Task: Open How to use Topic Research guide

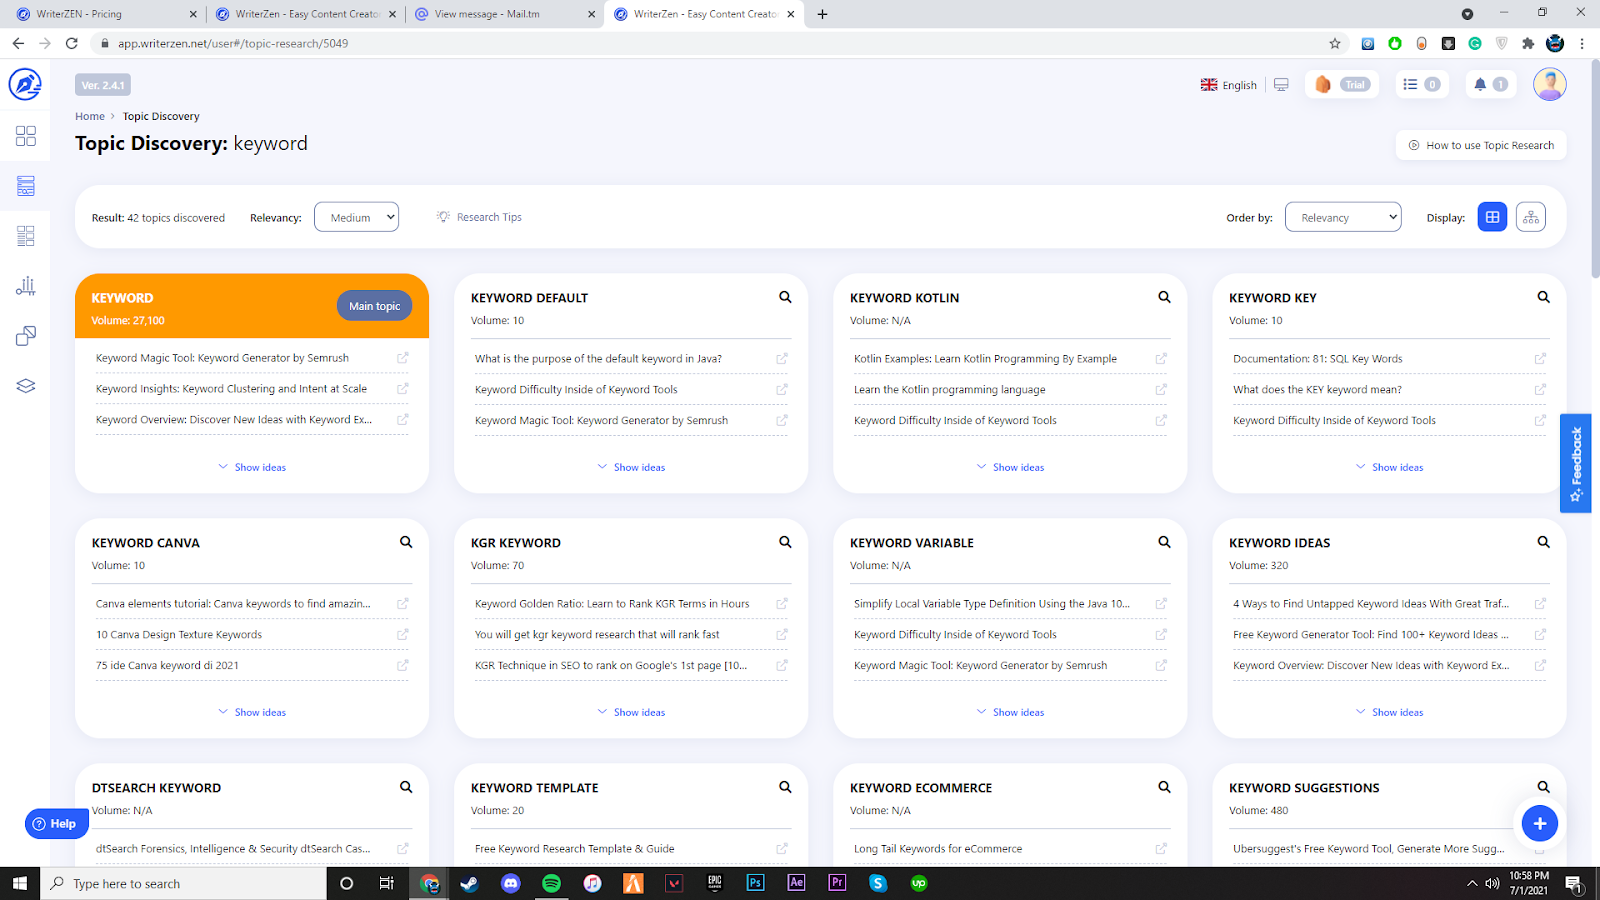Action: 1481,145
